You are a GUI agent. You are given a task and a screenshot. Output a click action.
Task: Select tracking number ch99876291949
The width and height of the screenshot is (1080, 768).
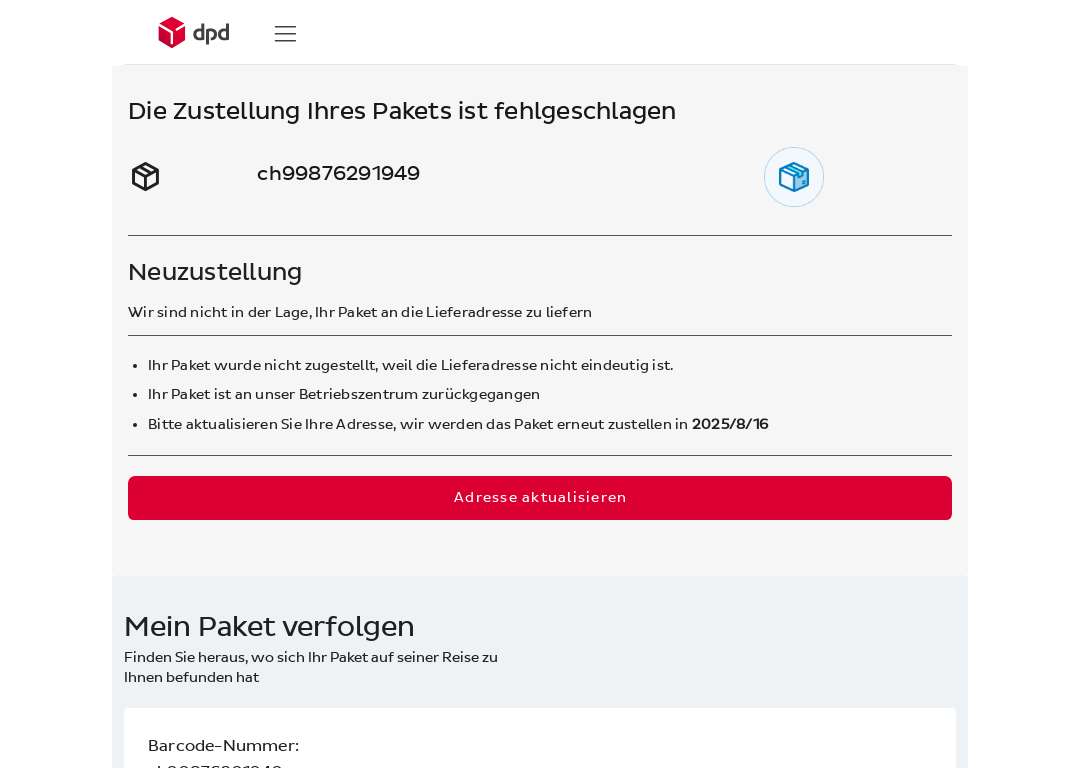click(338, 173)
